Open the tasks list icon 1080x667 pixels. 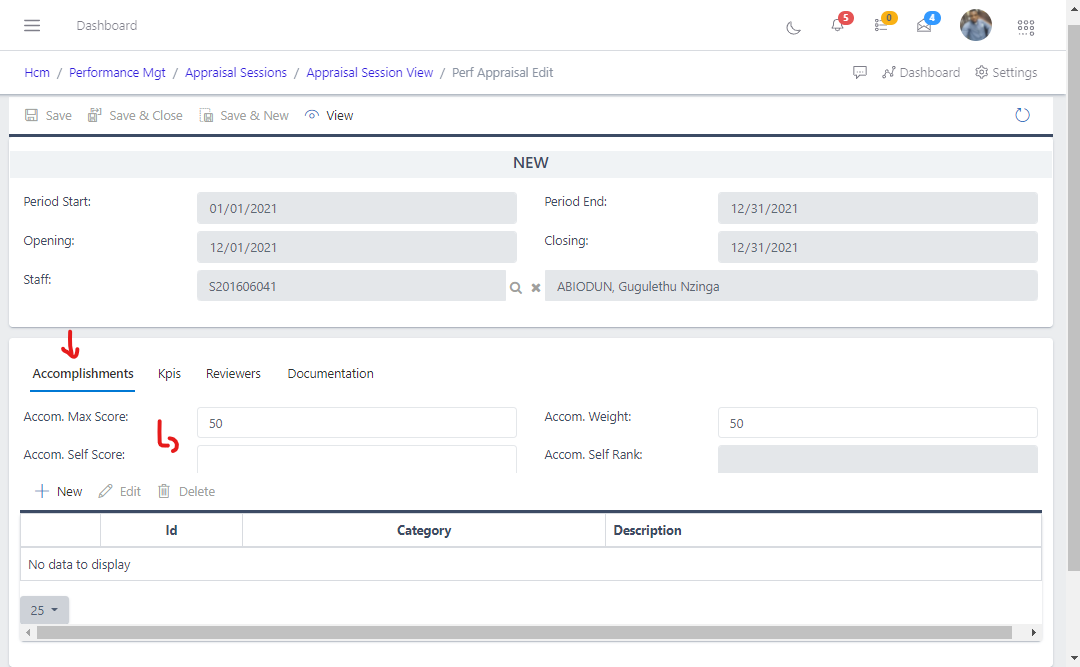click(881, 25)
